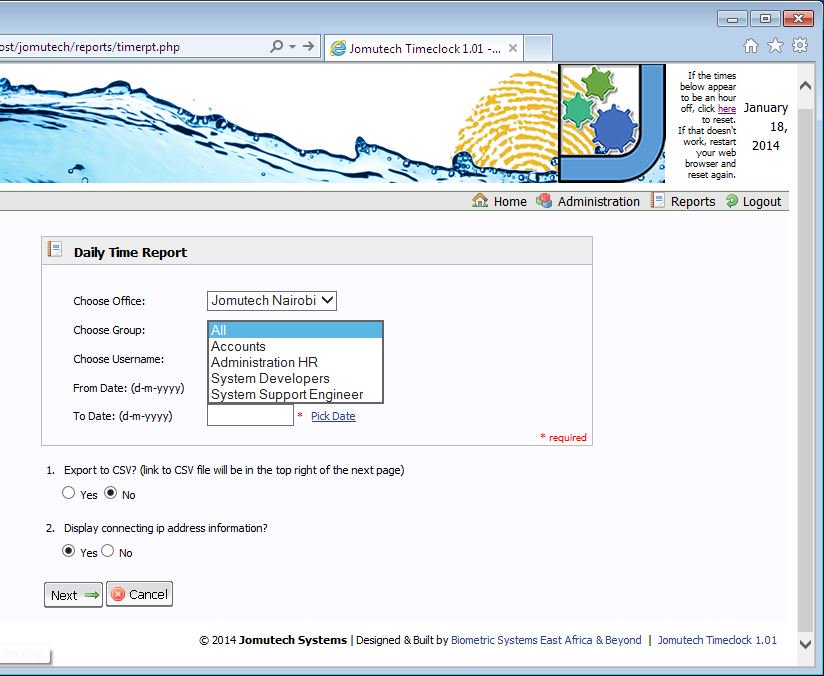Select Yes for Export to CSV
The image size is (824, 676).
coord(68,493)
